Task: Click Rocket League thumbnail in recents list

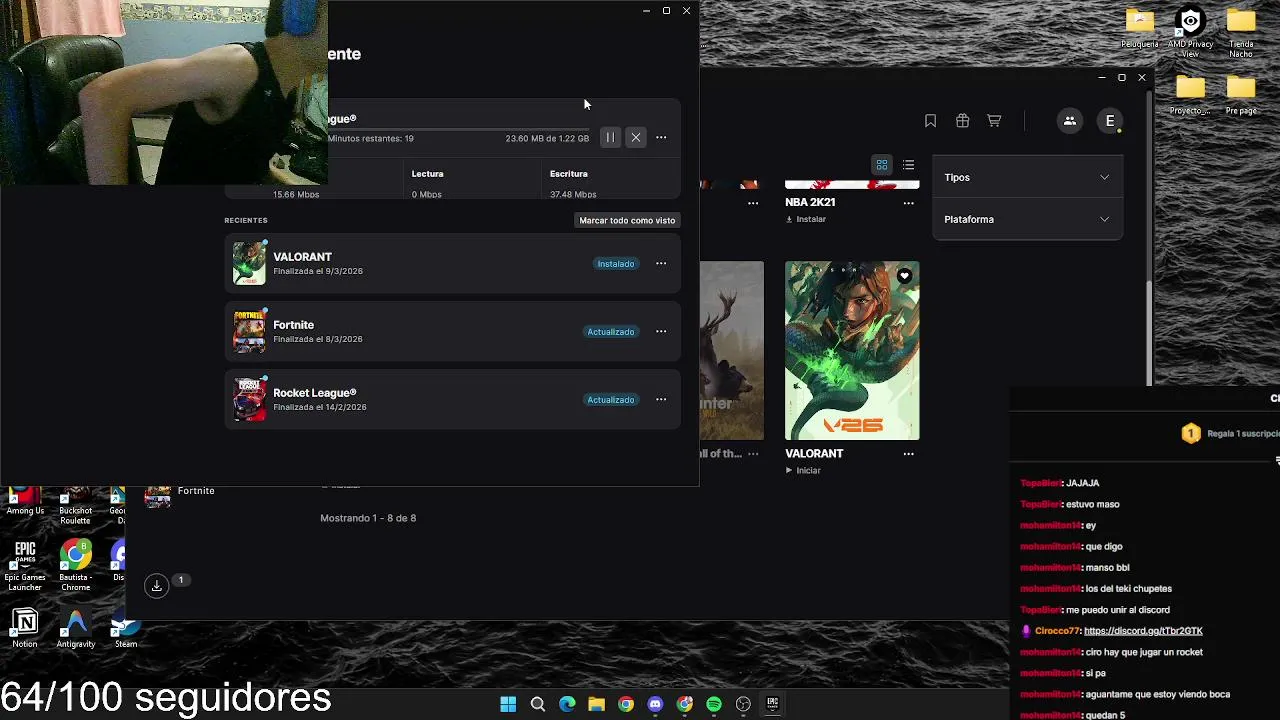Action: 249,400
